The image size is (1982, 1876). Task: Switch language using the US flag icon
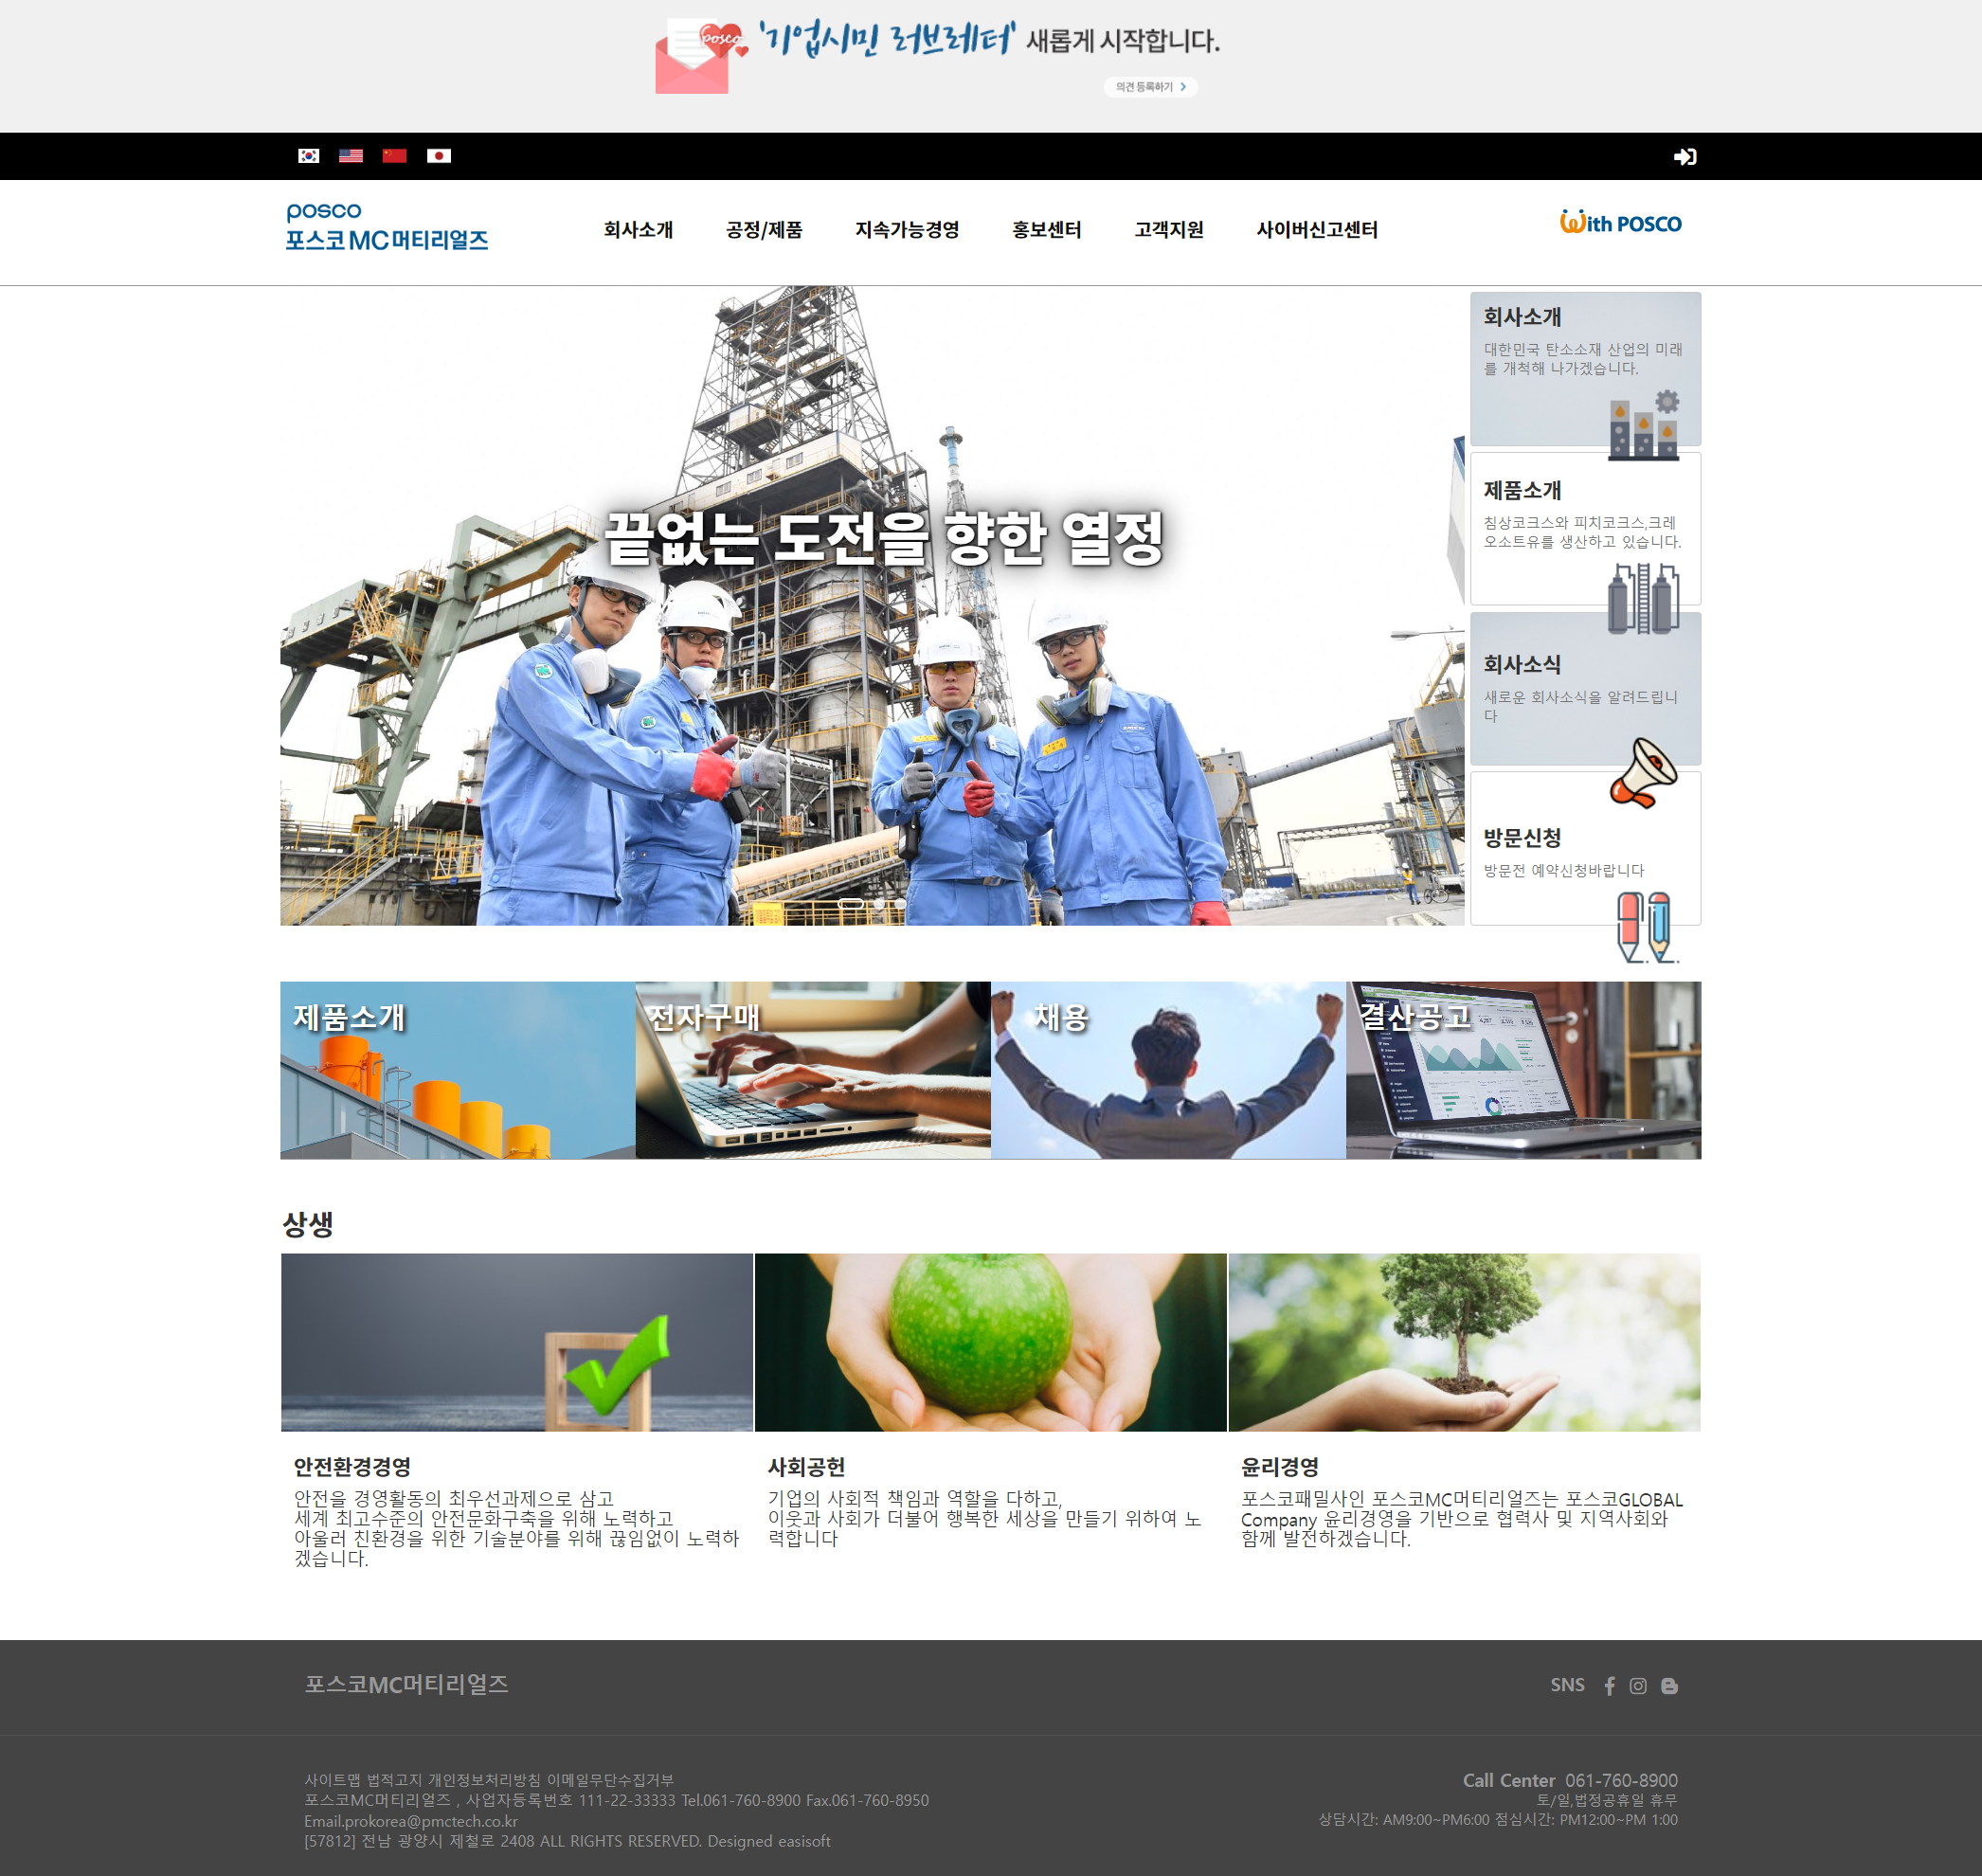point(351,156)
